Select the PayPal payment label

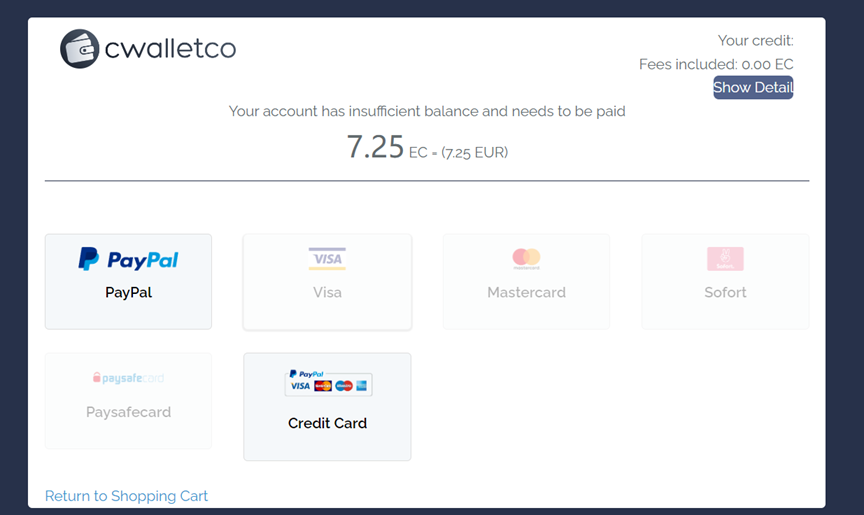click(128, 293)
